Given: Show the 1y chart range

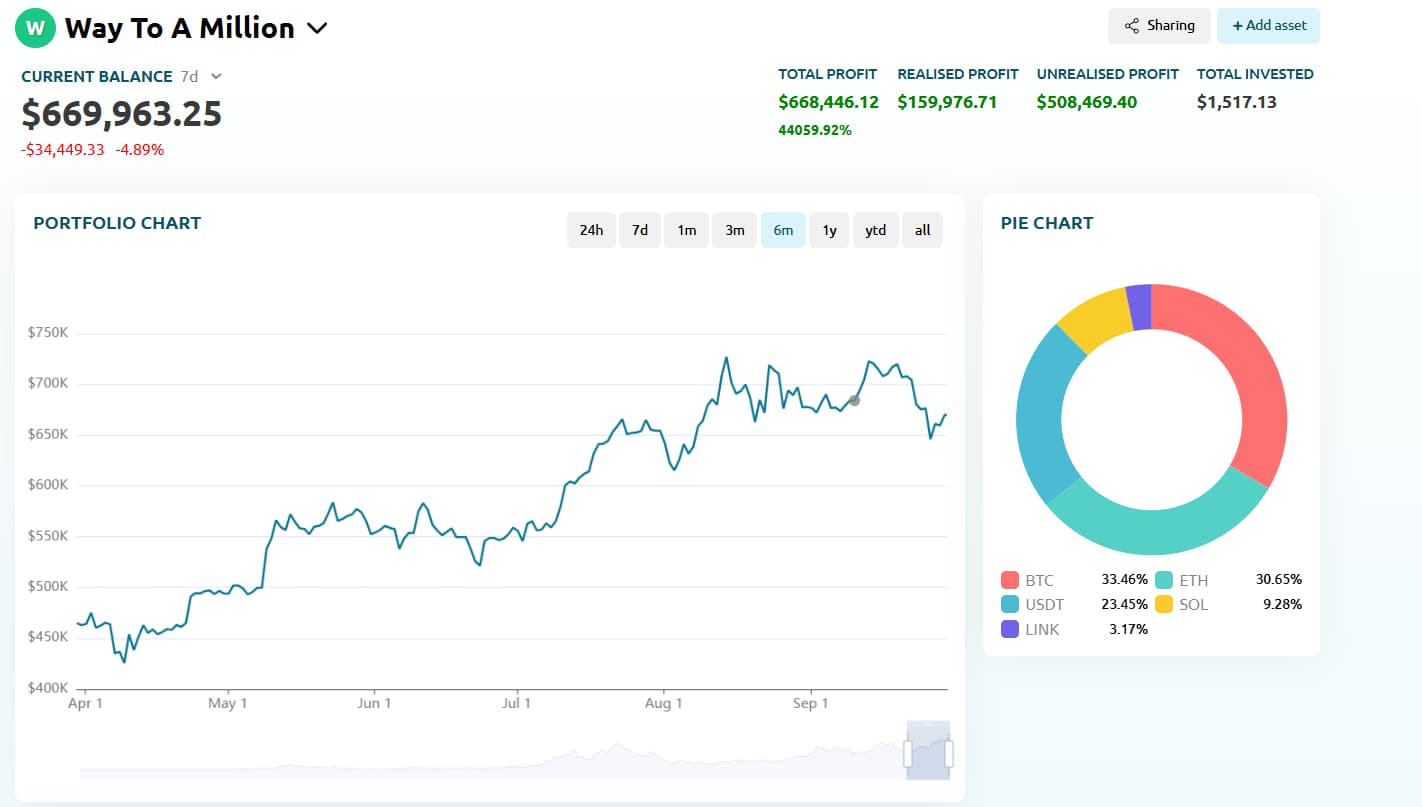Looking at the screenshot, I should click(829, 230).
